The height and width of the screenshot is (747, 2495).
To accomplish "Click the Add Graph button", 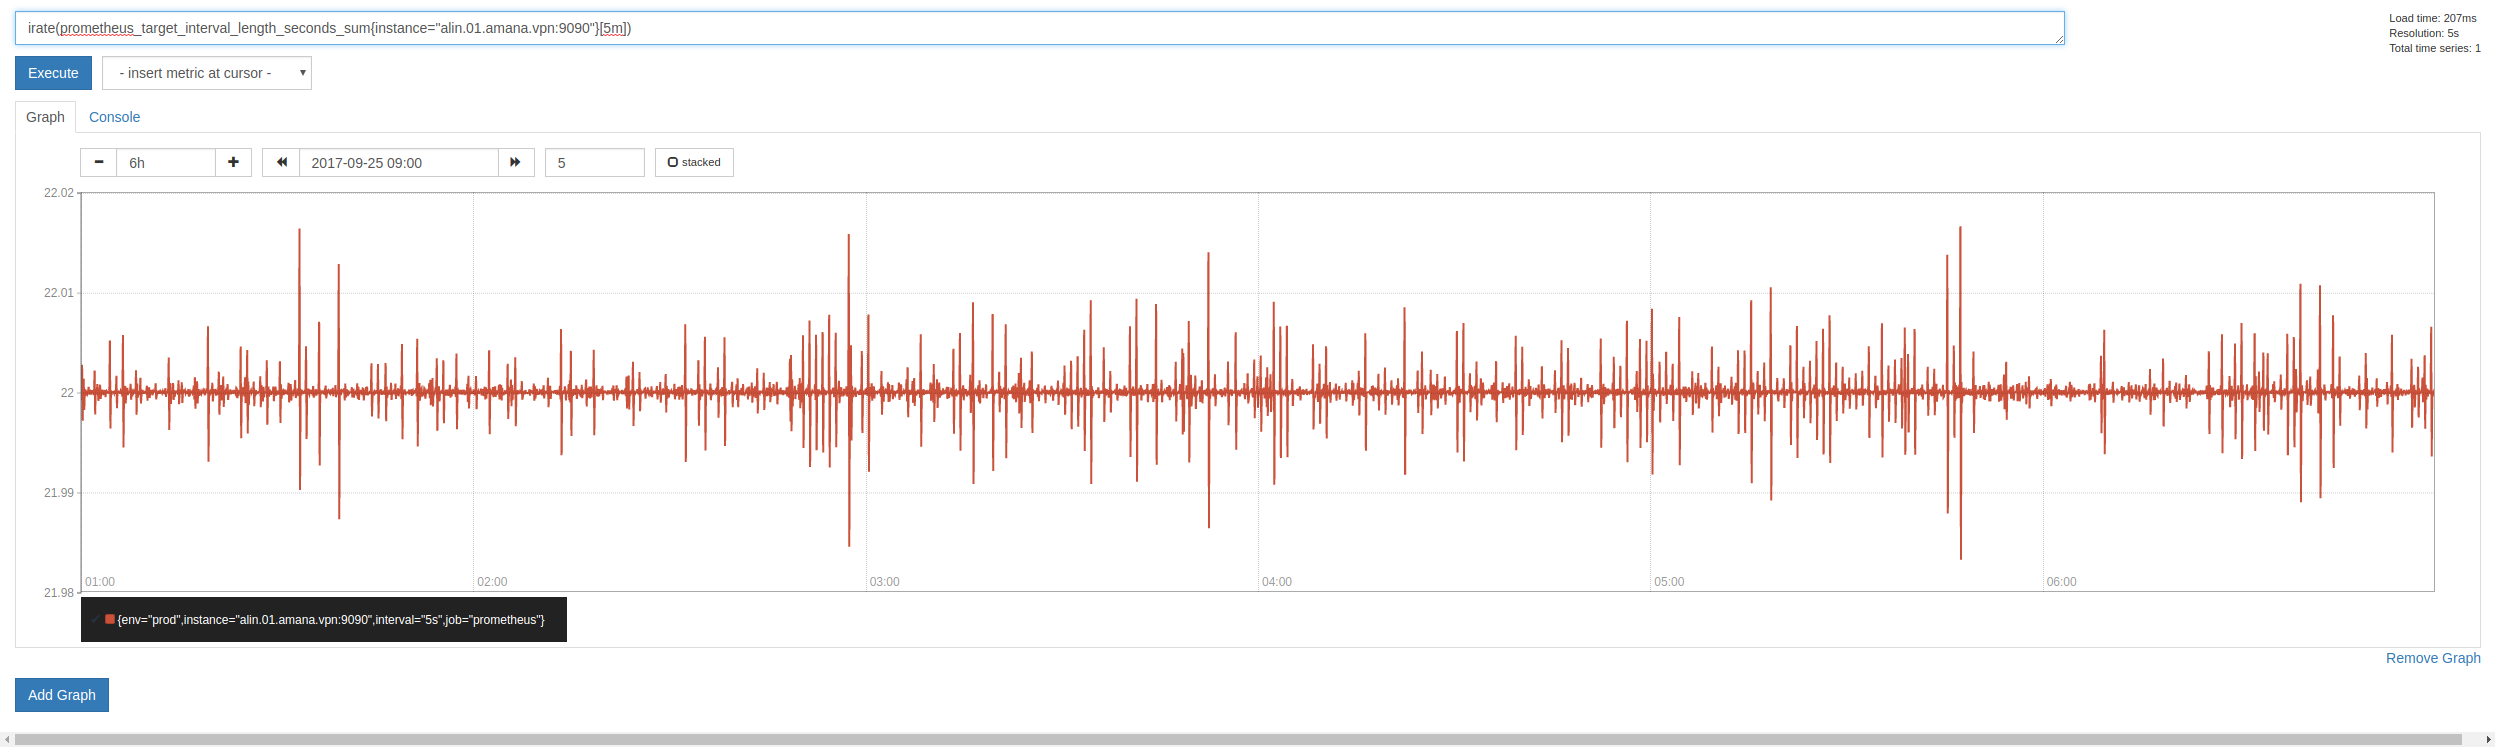I will tap(62, 695).
